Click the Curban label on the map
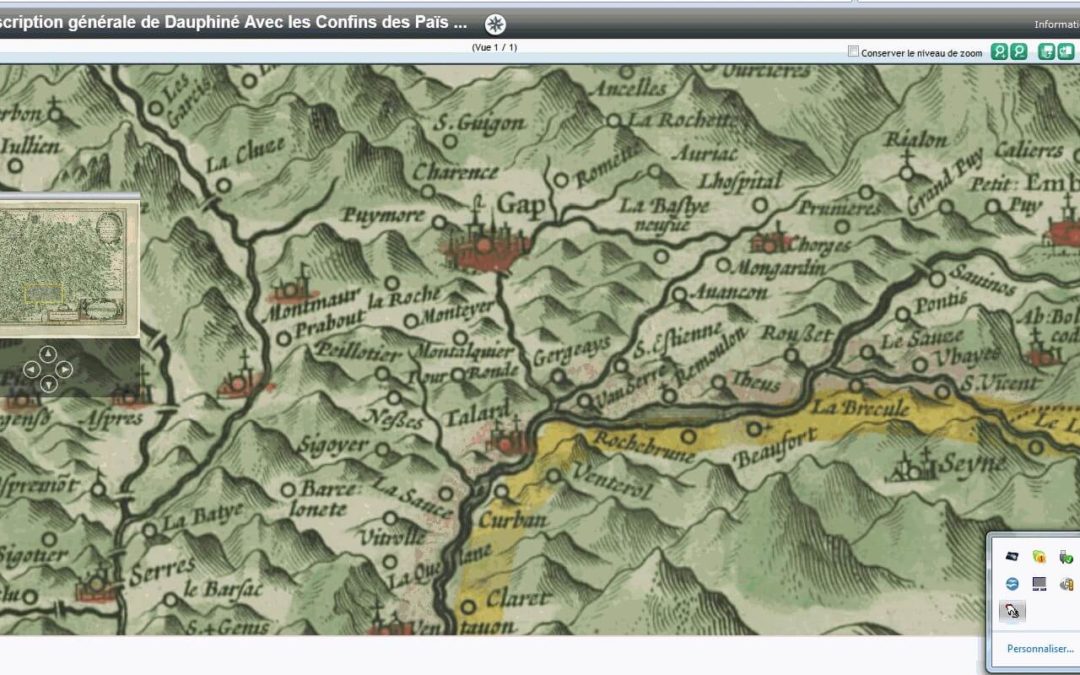1080x675 pixels. (512, 520)
